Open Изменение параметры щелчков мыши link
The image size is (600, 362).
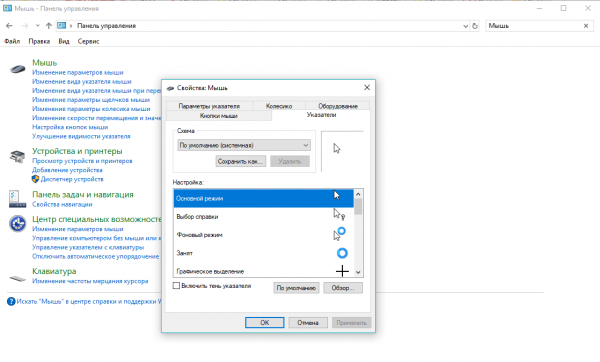[x=91, y=99]
